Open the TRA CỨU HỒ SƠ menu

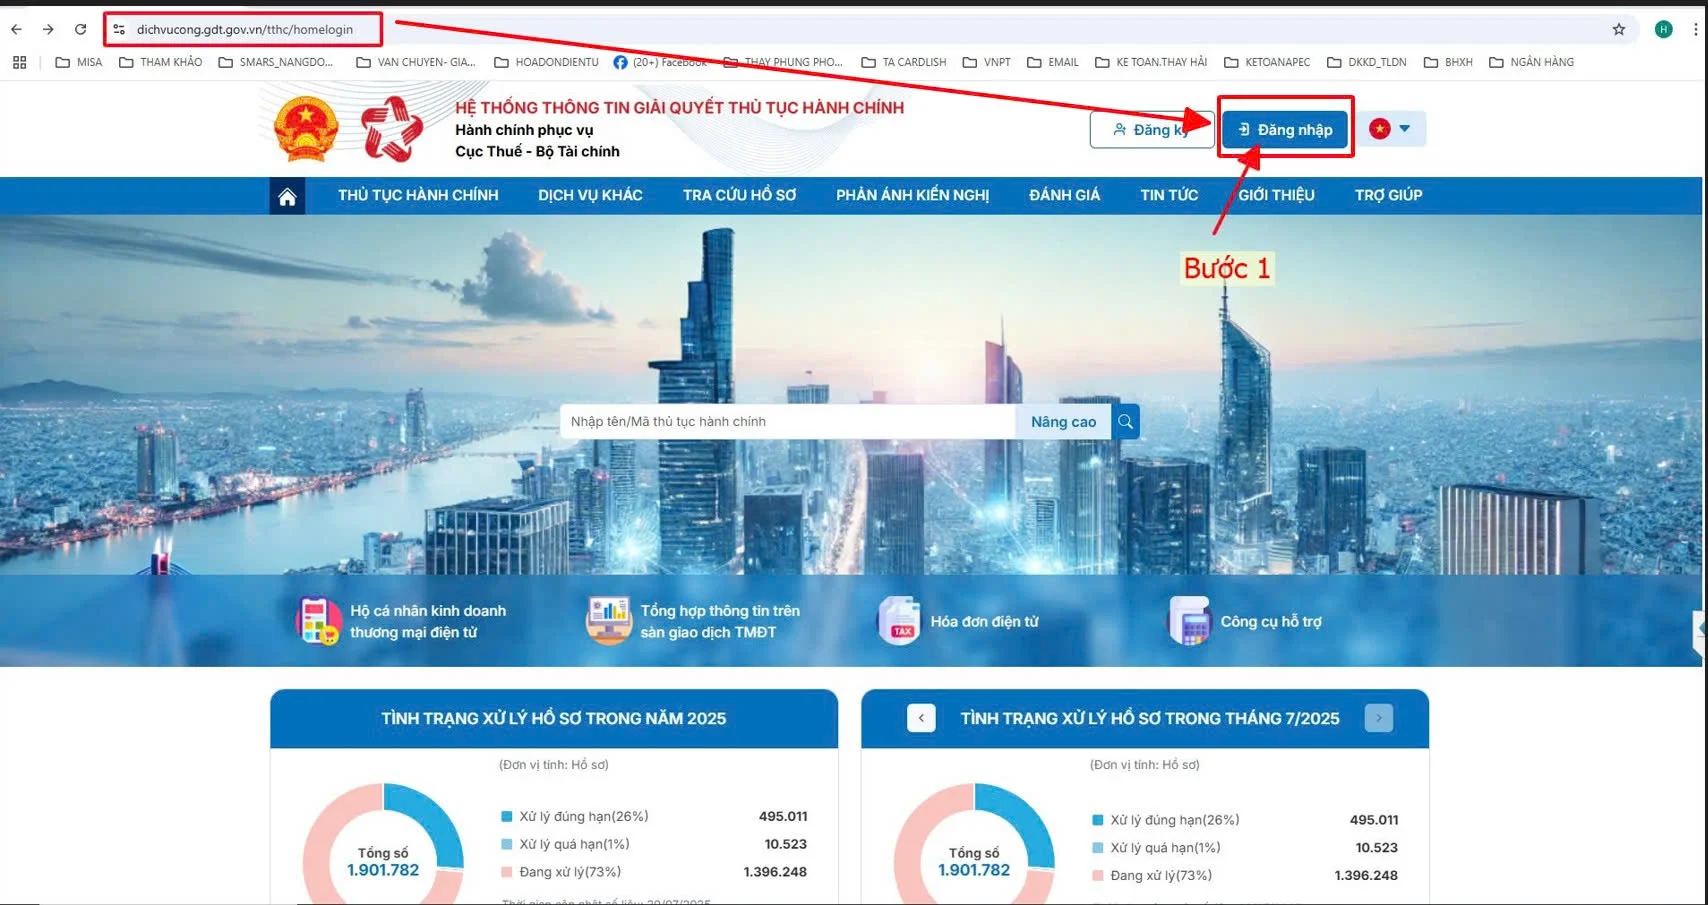coord(739,196)
